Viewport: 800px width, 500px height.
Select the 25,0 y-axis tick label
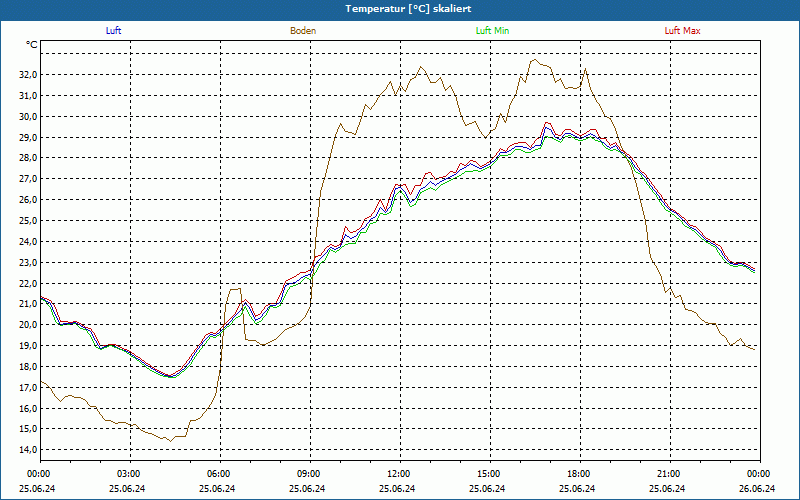coord(29,221)
